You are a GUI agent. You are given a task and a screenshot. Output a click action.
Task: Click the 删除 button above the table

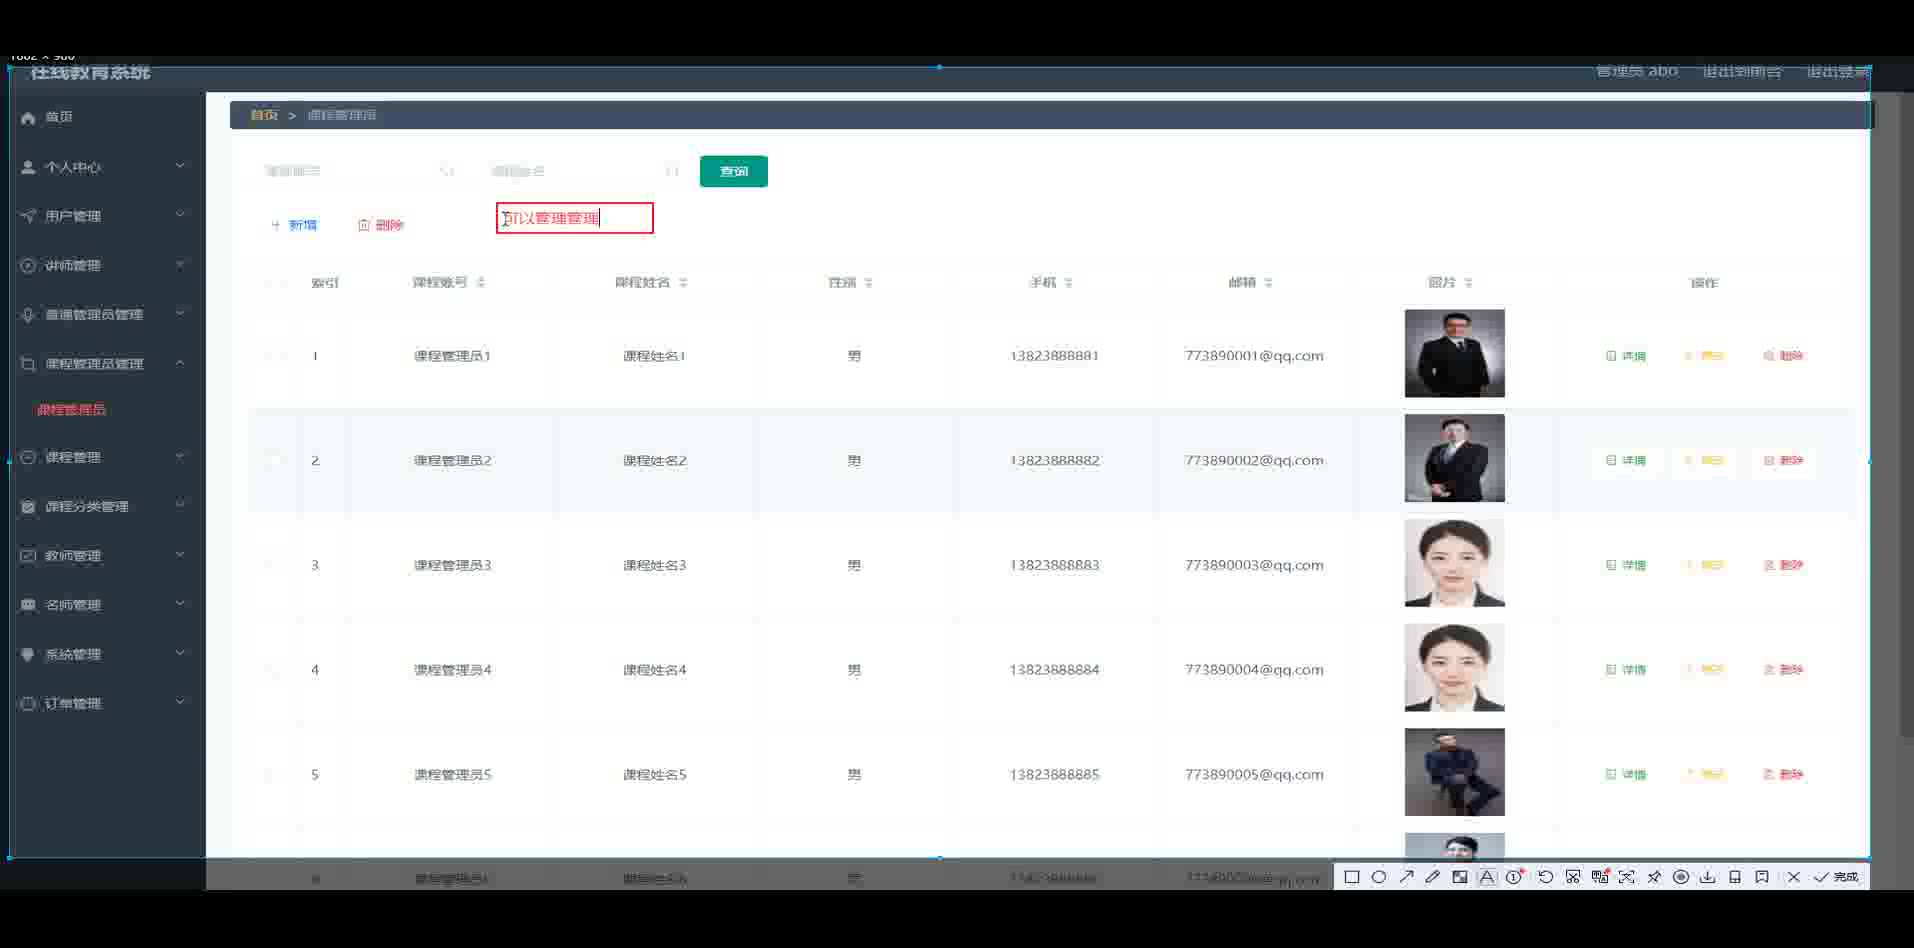(x=381, y=225)
